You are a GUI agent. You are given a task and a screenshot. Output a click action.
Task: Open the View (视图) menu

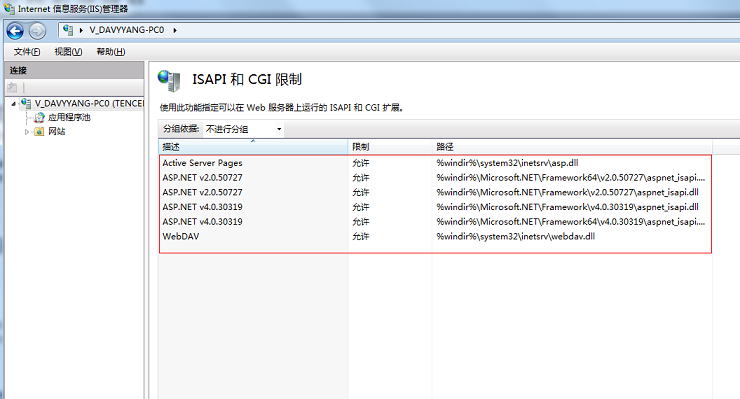click(68, 51)
